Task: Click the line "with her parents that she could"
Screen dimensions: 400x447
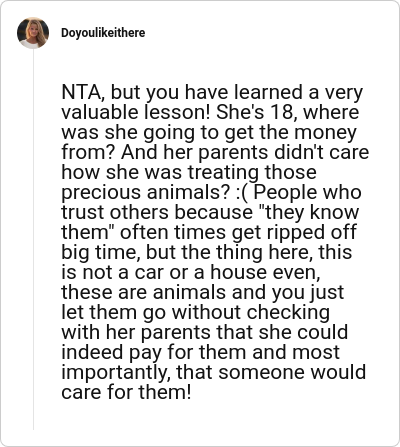Action: point(205,332)
